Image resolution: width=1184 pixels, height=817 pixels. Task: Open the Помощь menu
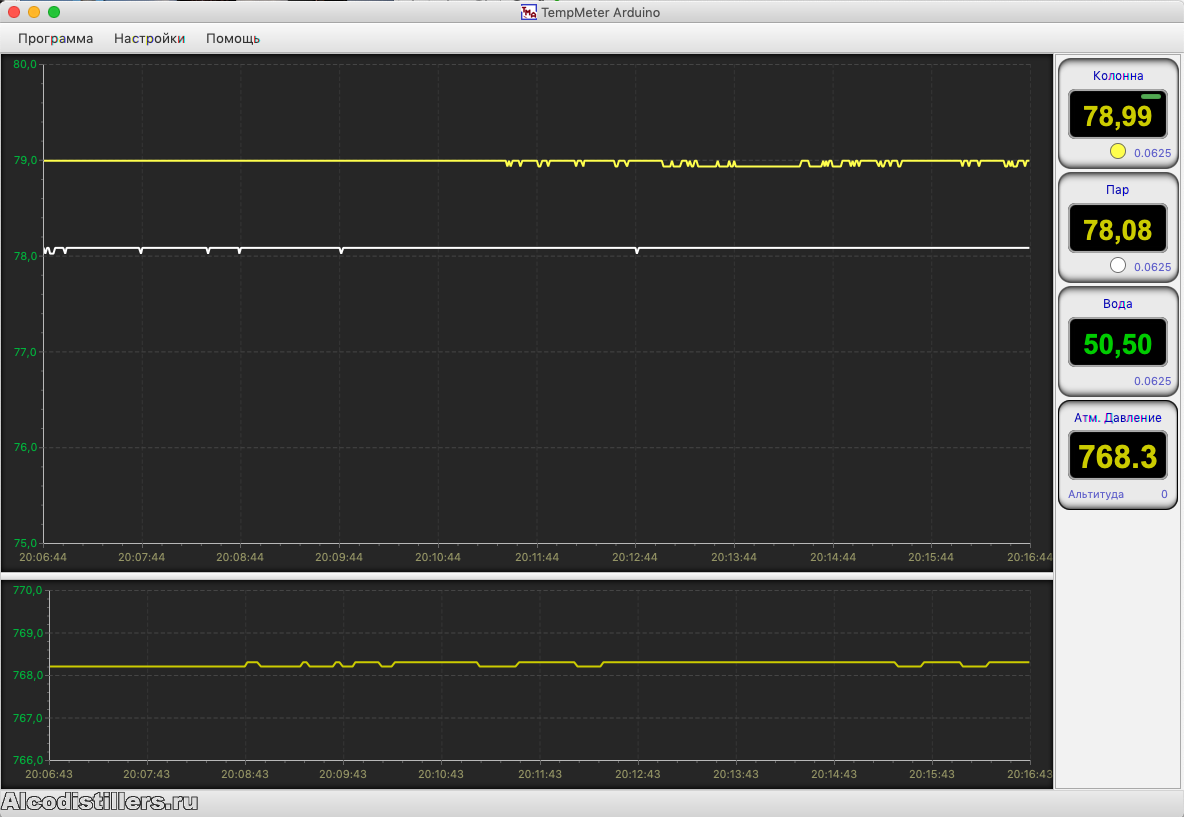tap(233, 39)
